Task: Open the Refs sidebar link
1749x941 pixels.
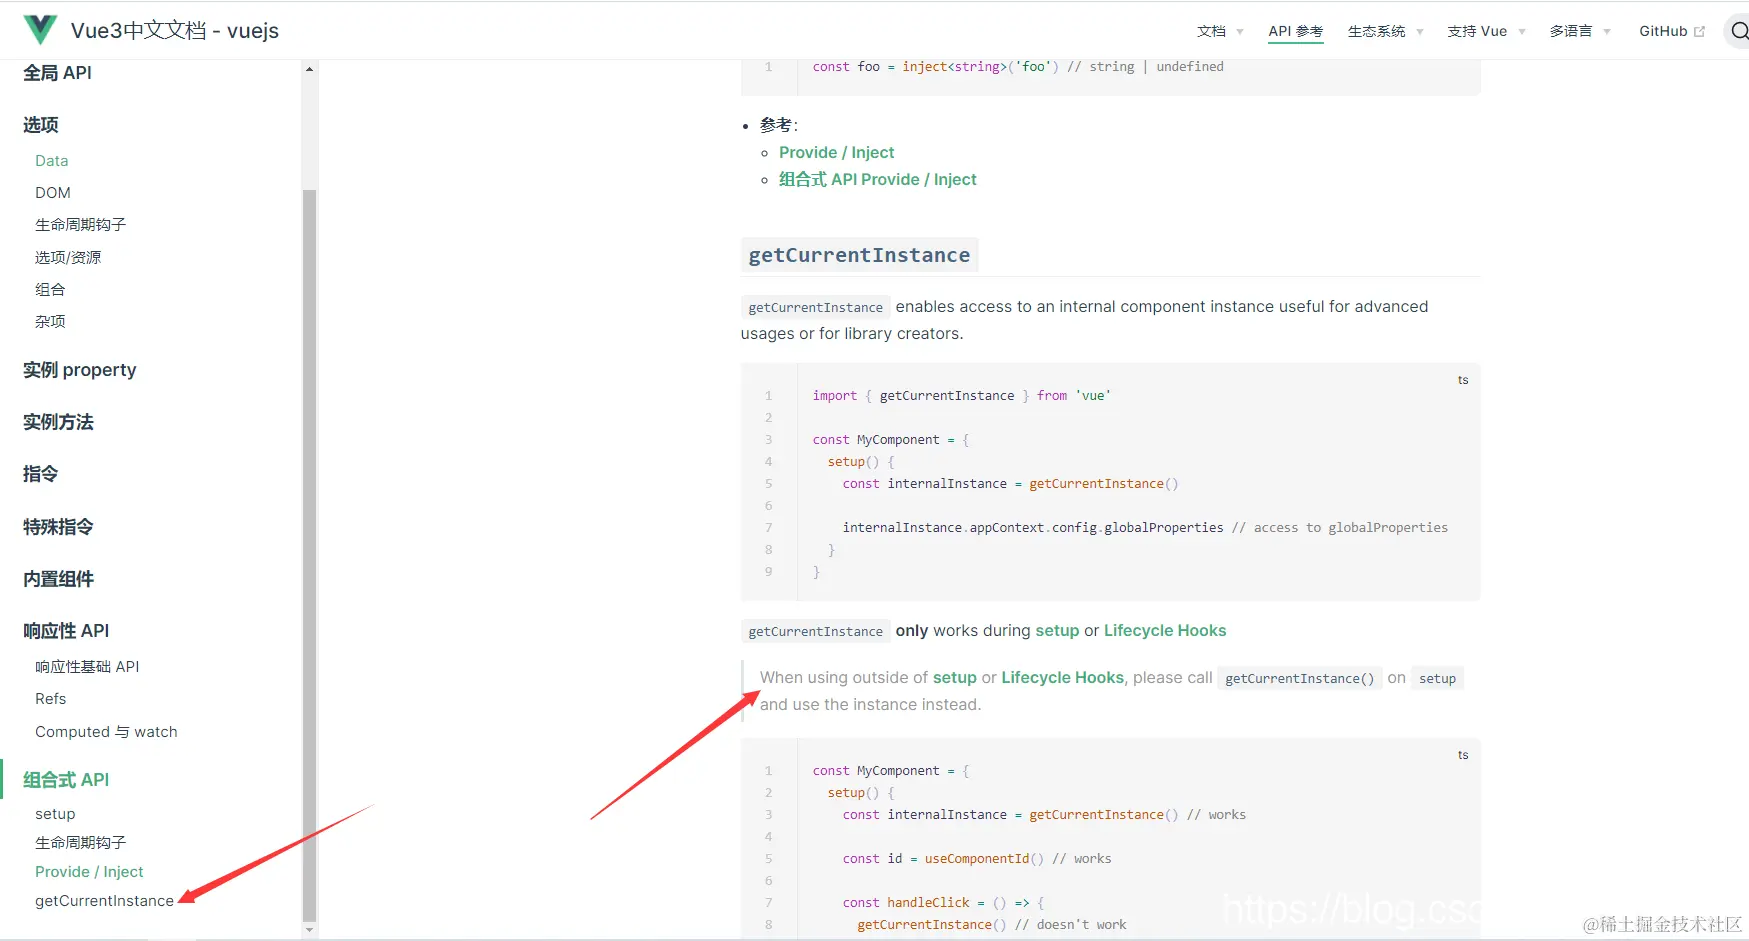Action: coord(51,699)
